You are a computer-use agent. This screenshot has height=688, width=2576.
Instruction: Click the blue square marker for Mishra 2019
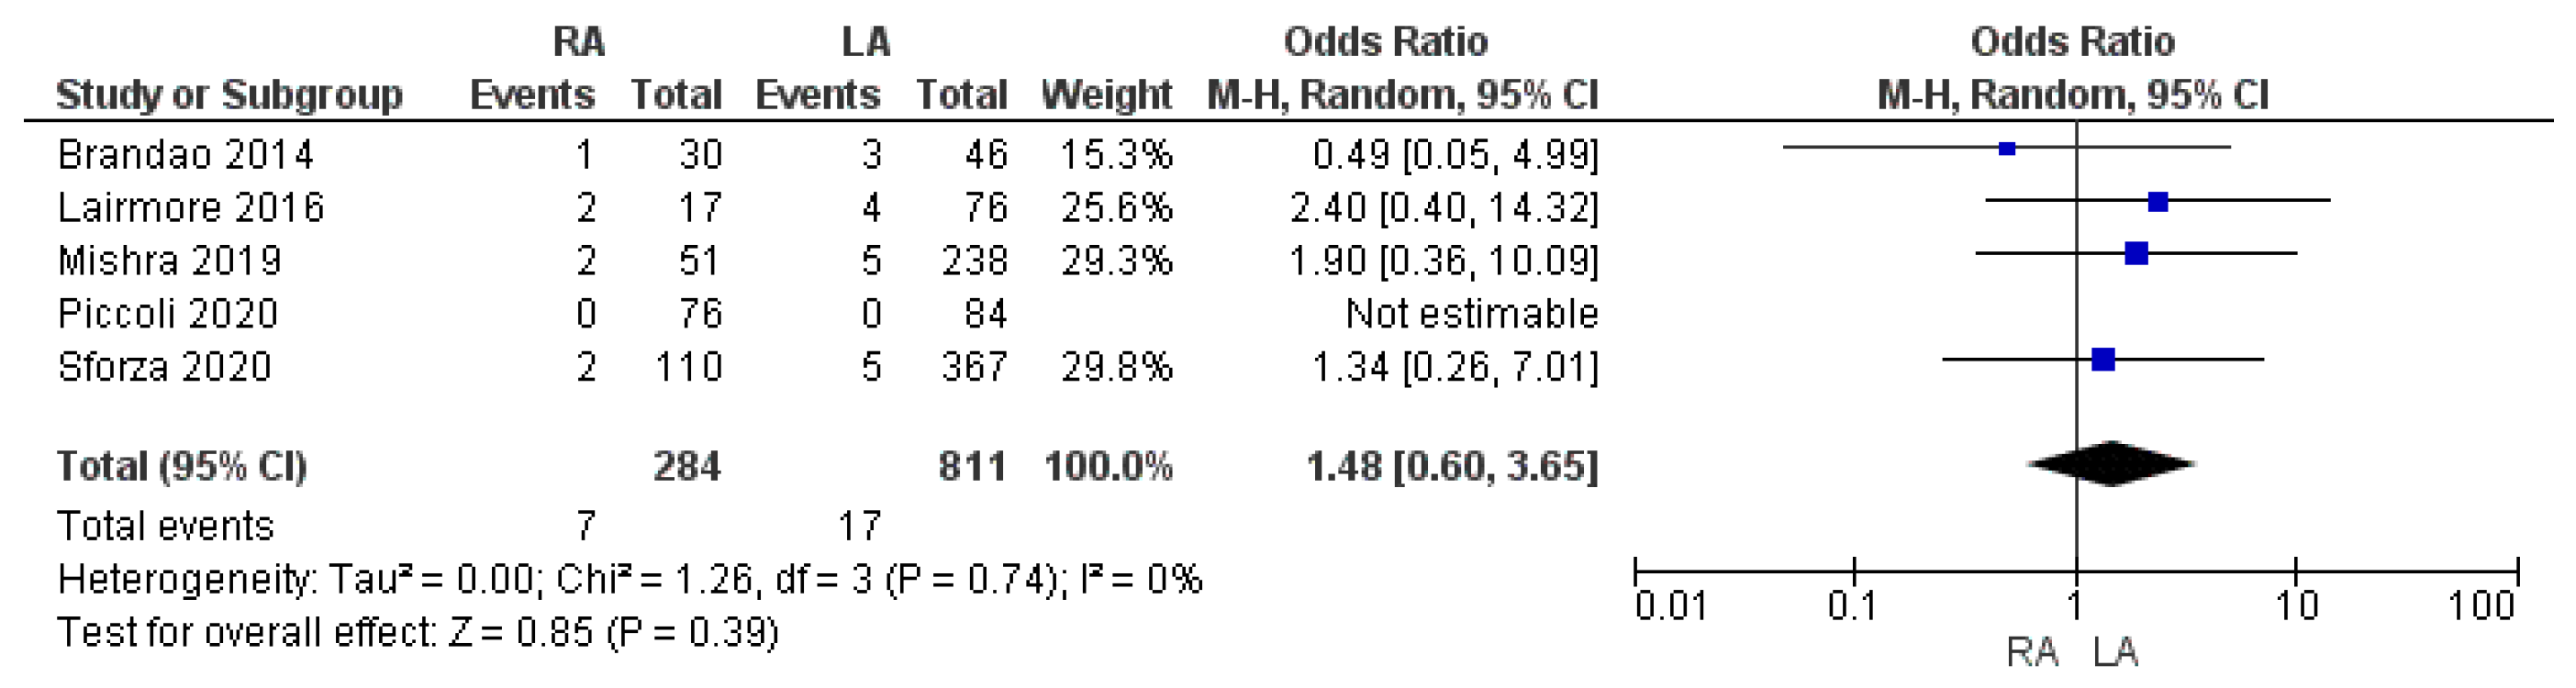coord(2136,254)
